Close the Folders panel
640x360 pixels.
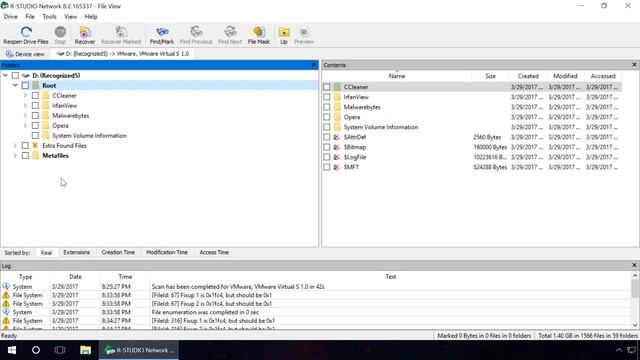313,65
